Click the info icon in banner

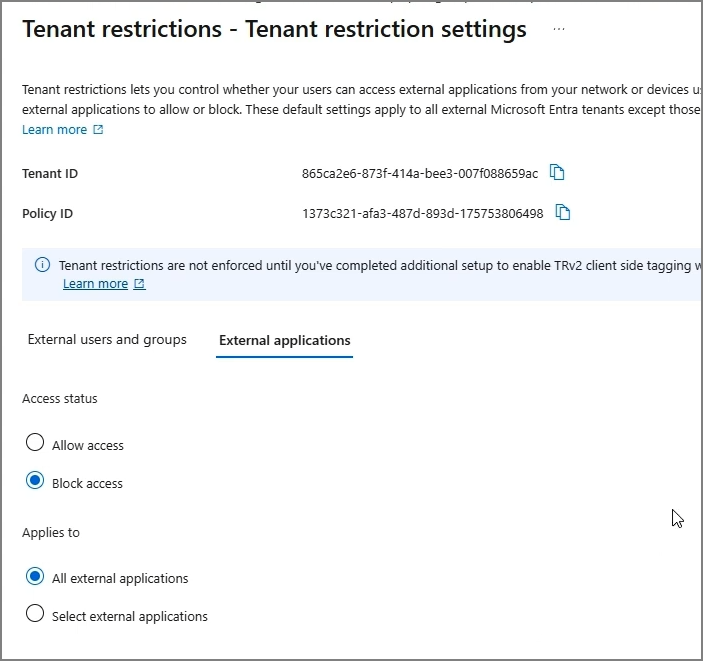click(43, 265)
